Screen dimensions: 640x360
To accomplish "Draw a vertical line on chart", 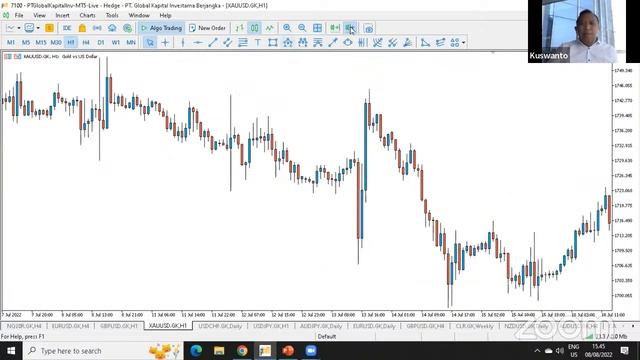I will click(183, 42).
